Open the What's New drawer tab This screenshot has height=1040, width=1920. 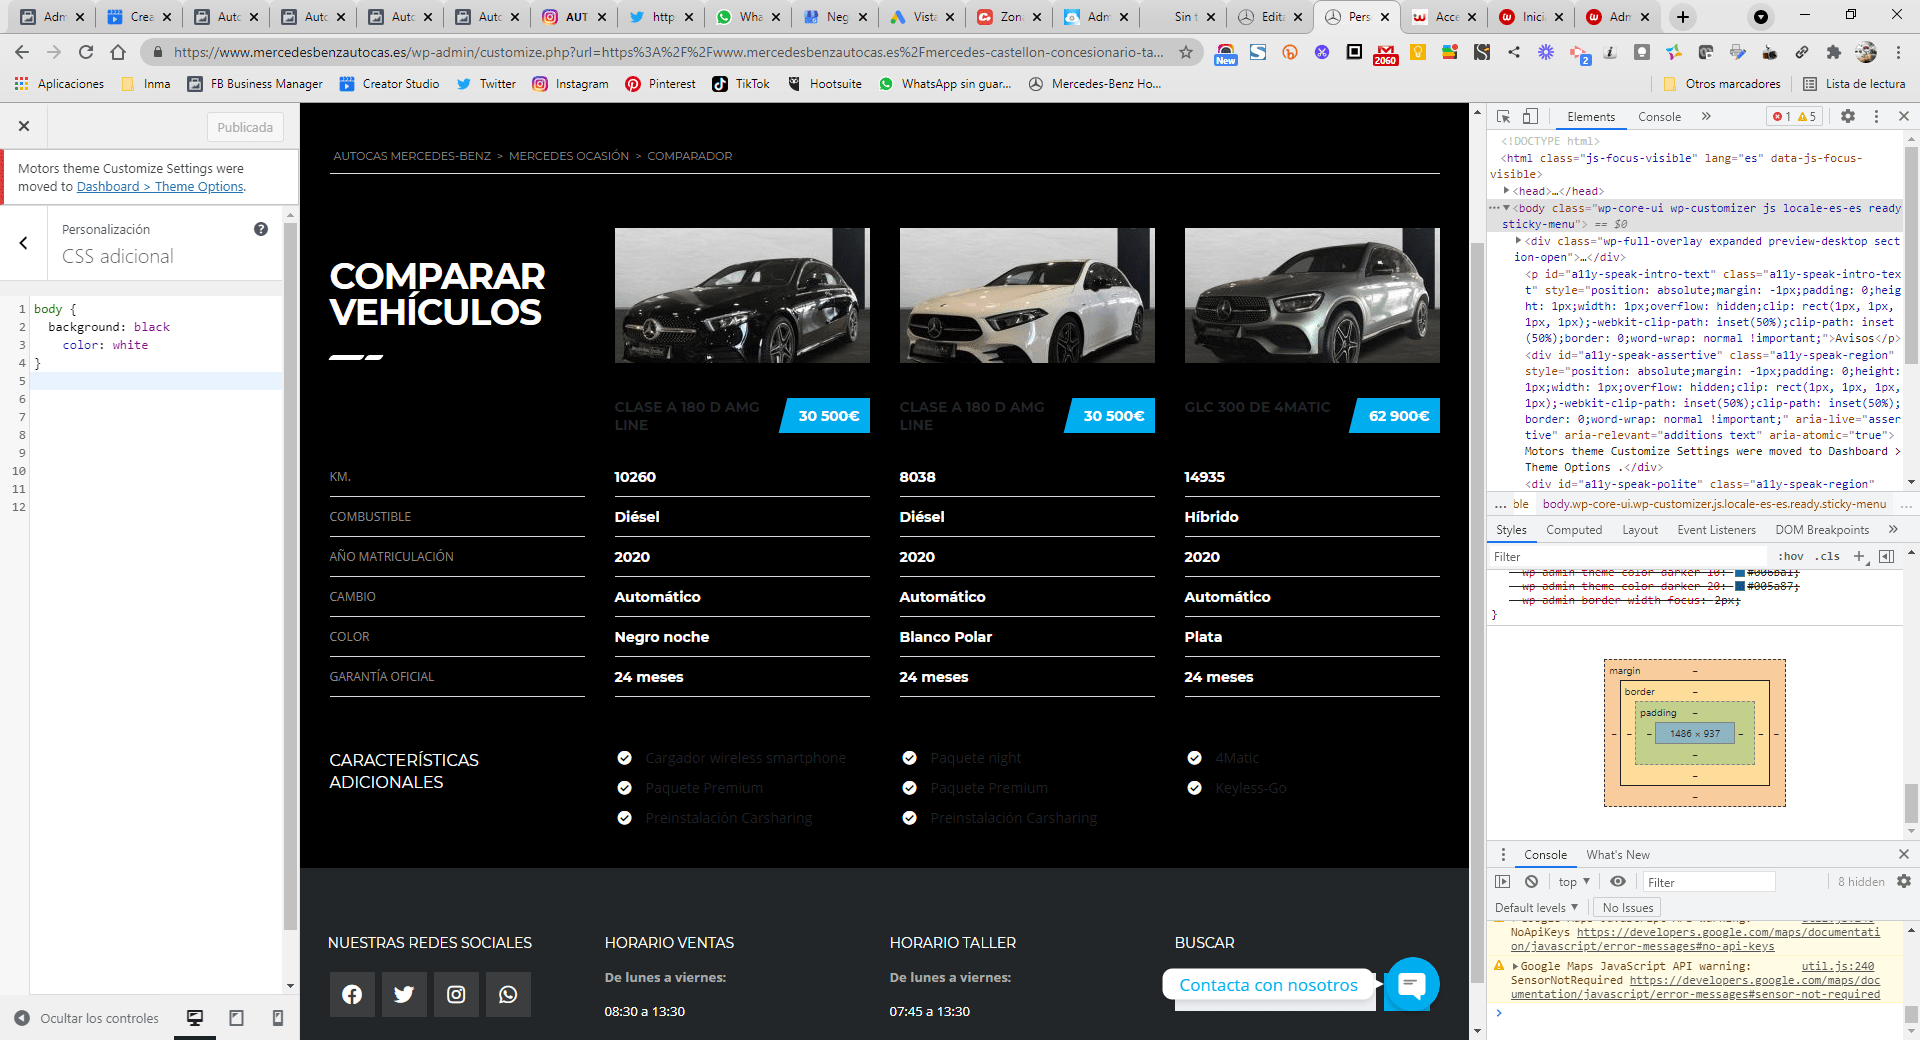tap(1618, 855)
